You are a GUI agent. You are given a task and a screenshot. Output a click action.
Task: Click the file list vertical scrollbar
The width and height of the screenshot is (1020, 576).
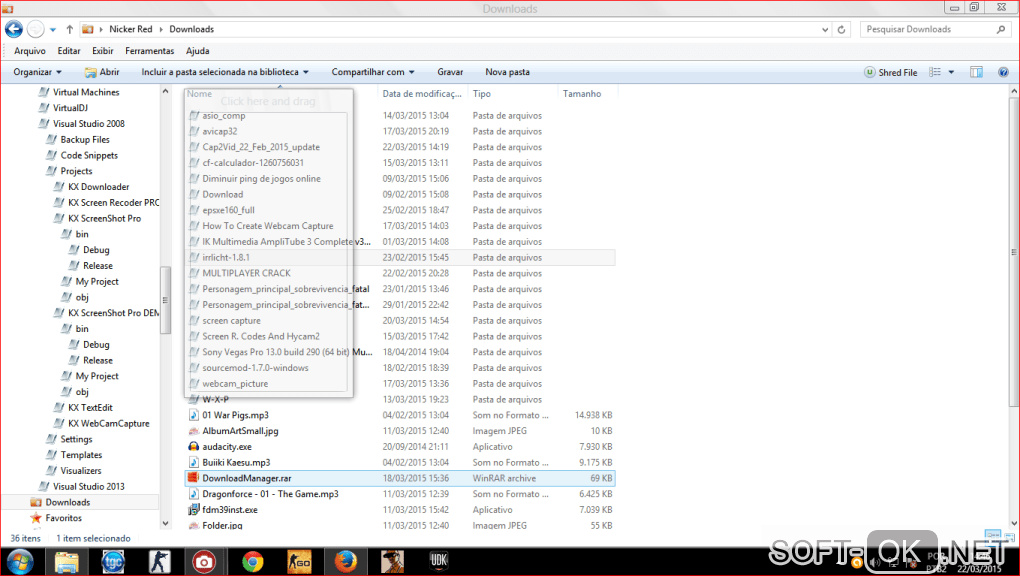pyautogui.click(x=1014, y=252)
